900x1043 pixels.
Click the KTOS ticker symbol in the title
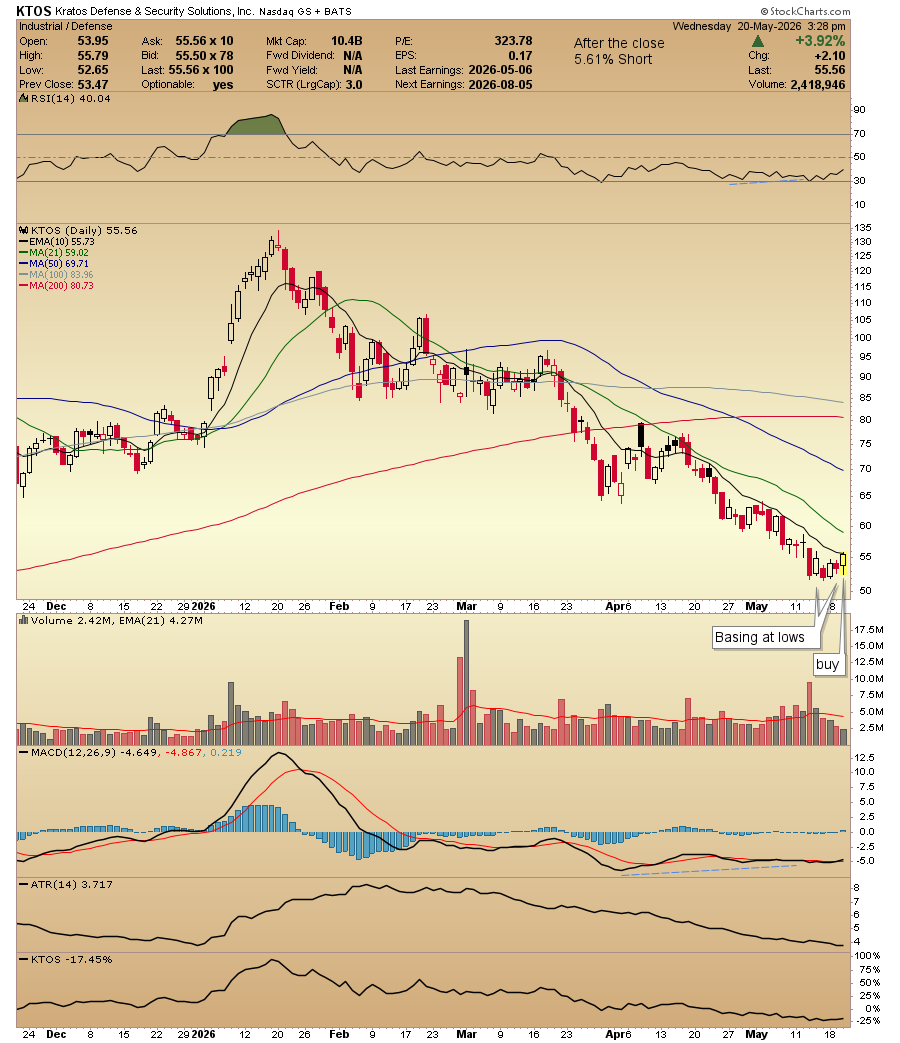pyautogui.click(x=34, y=11)
